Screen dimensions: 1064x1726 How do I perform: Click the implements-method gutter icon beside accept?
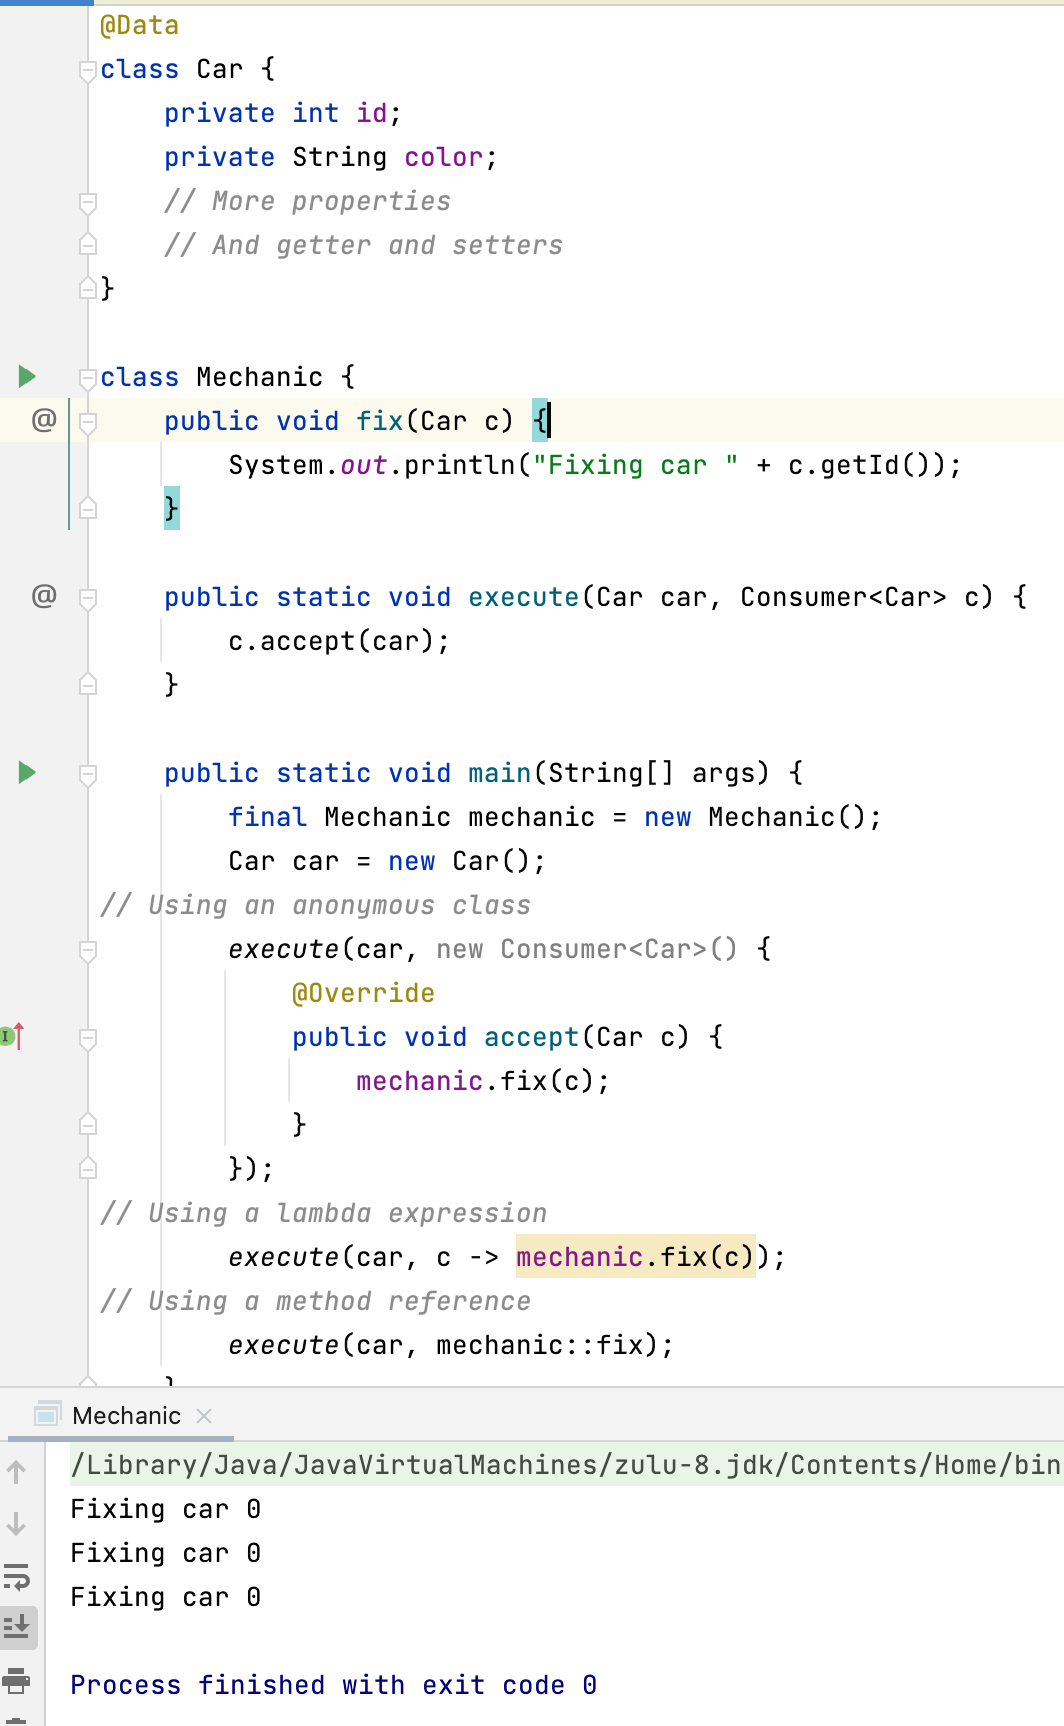[12, 1036]
